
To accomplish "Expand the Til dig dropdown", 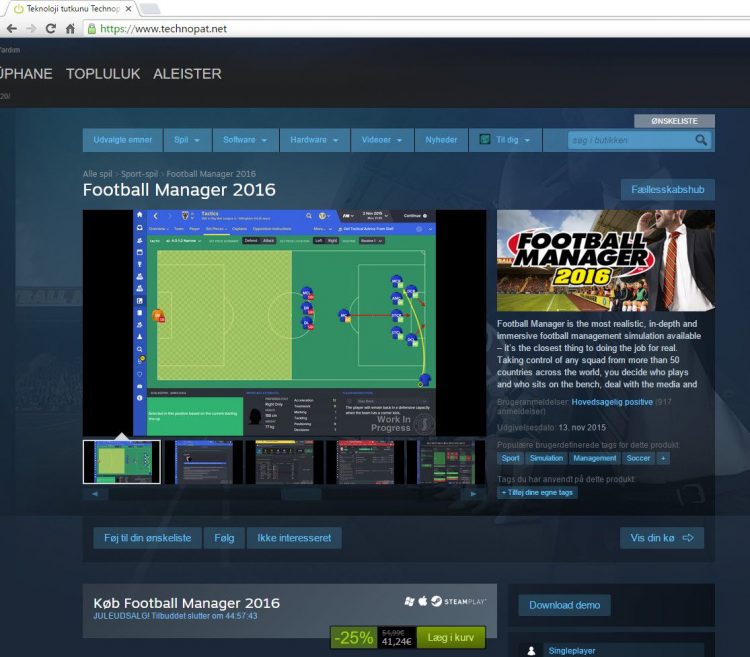I will [x=505, y=140].
